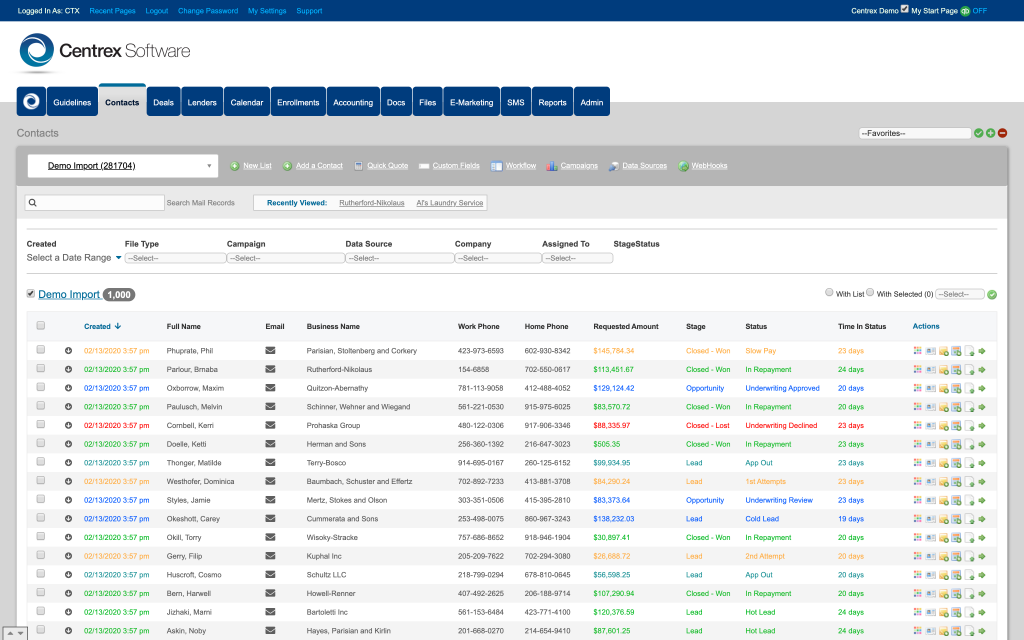The width and height of the screenshot is (1024, 640).
Task: Click the email envelope icon for Phuprate, Phil
Action: click(x=270, y=351)
